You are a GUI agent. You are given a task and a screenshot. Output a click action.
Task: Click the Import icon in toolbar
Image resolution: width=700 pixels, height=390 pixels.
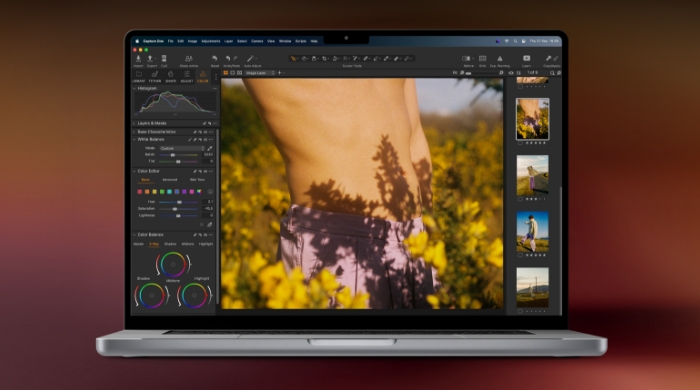pyautogui.click(x=138, y=58)
